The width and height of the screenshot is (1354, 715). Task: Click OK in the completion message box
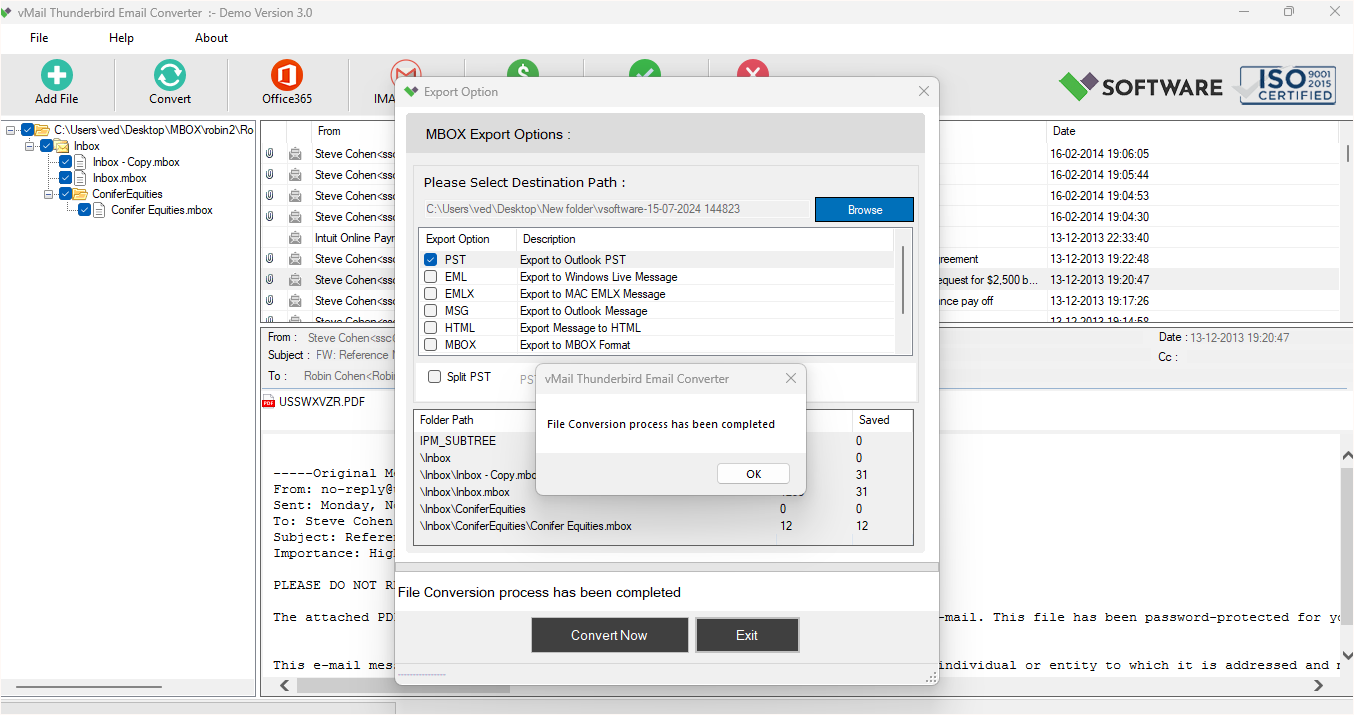[x=753, y=474]
